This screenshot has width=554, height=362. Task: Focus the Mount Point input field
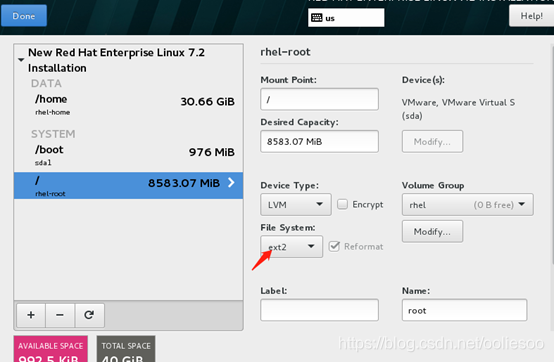point(319,99)
